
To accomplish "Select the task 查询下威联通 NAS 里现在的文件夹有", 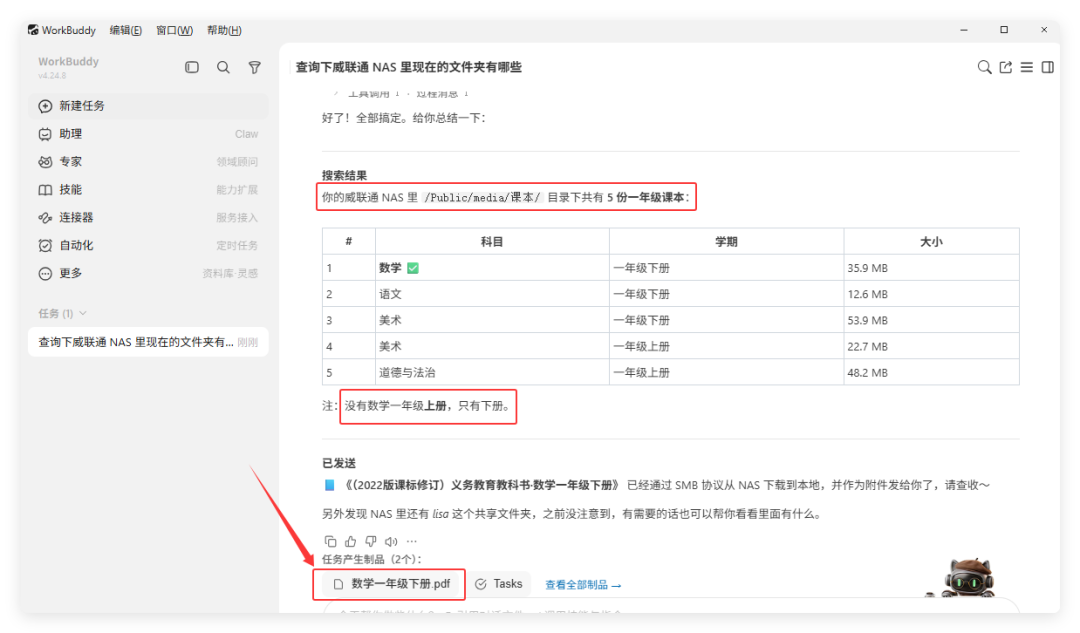I will pyautogui.click(x=148, y=342).
